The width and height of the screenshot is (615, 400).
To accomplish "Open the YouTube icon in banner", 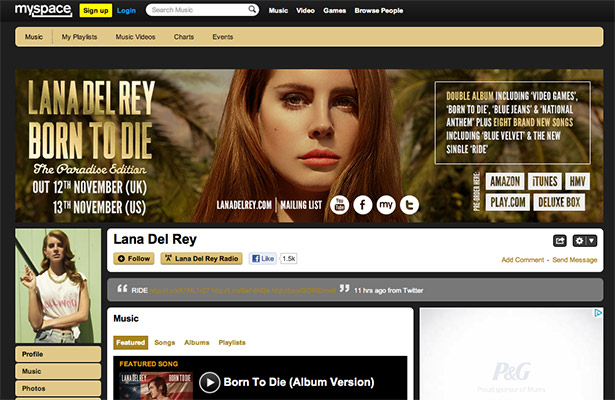I will click(x=340, y=205).
